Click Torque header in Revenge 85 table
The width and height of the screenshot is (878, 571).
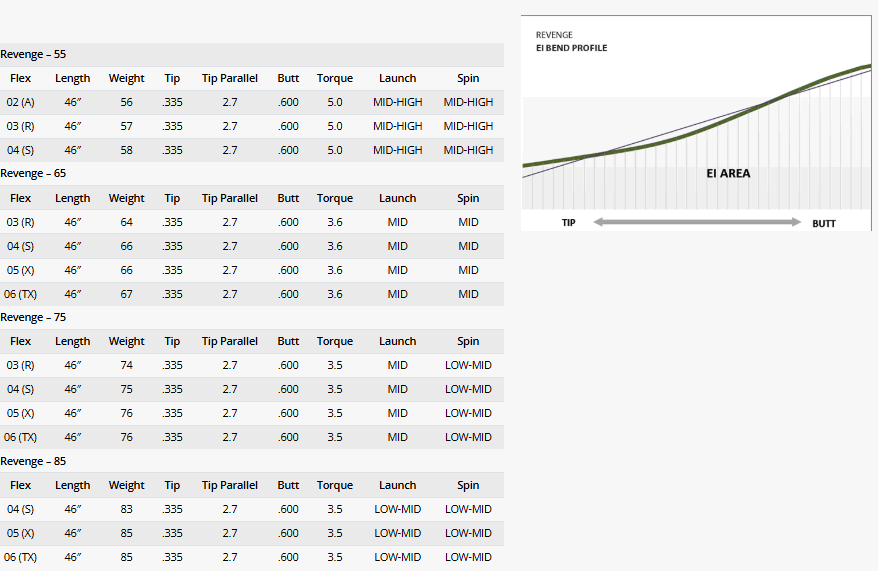coord(335,485)
